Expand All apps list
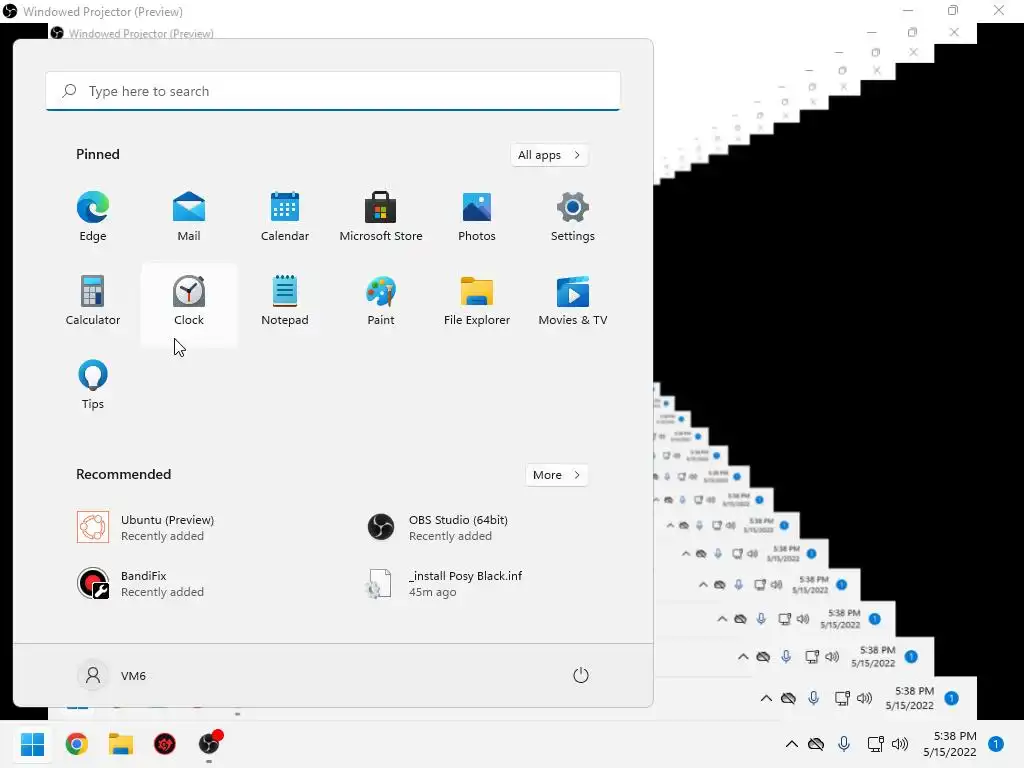The width and height of the screenshot is (1024, 768). 549,155
